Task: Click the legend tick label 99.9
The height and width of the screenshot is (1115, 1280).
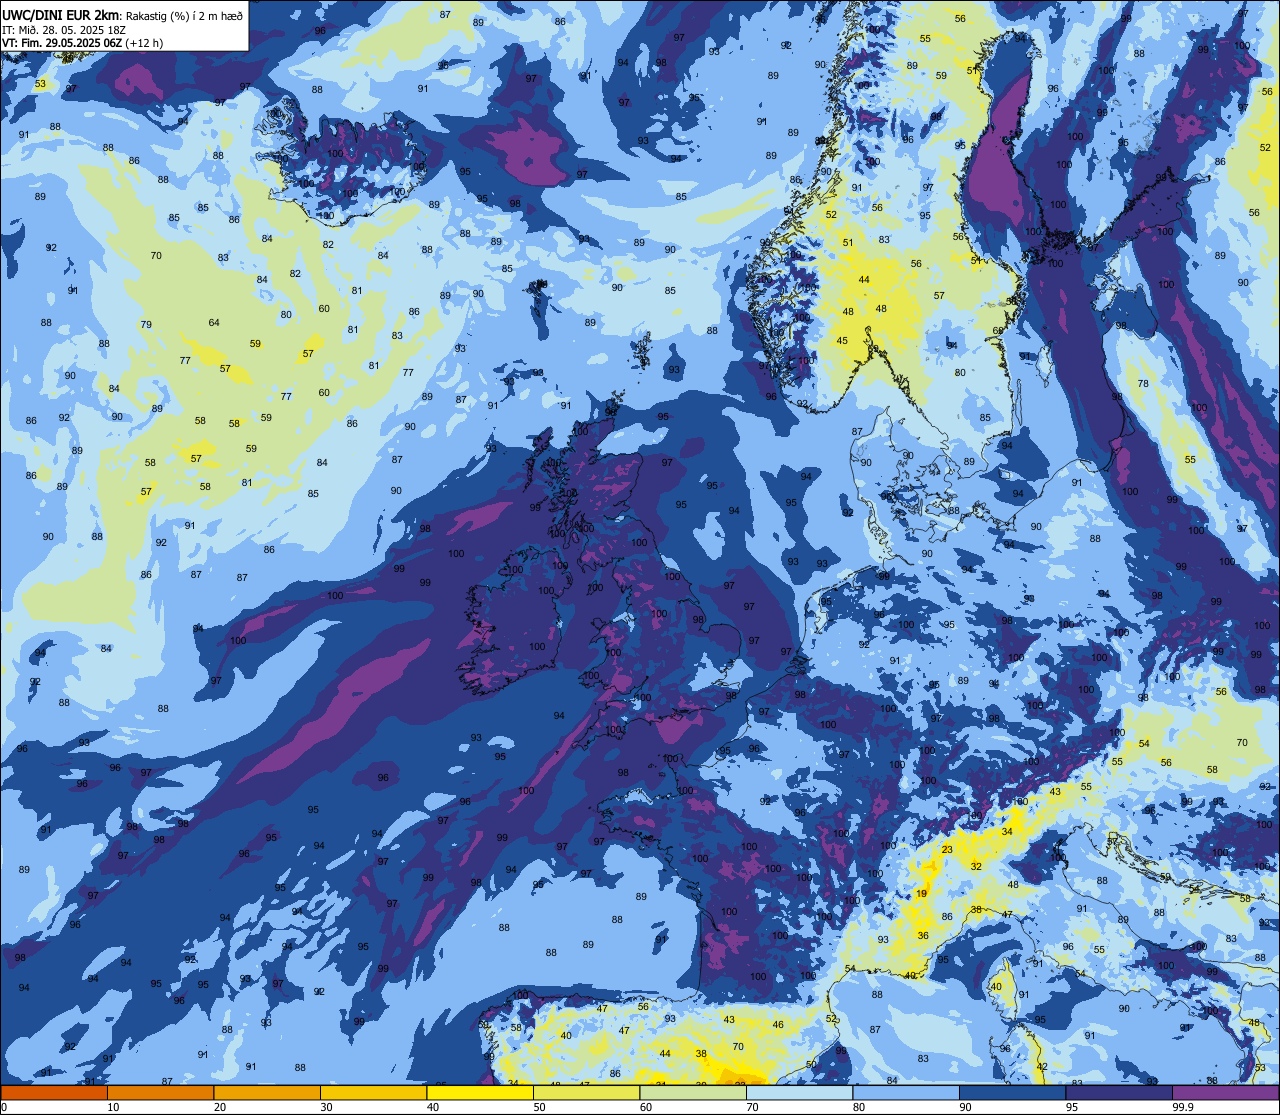Action: click(1183, 1107)
